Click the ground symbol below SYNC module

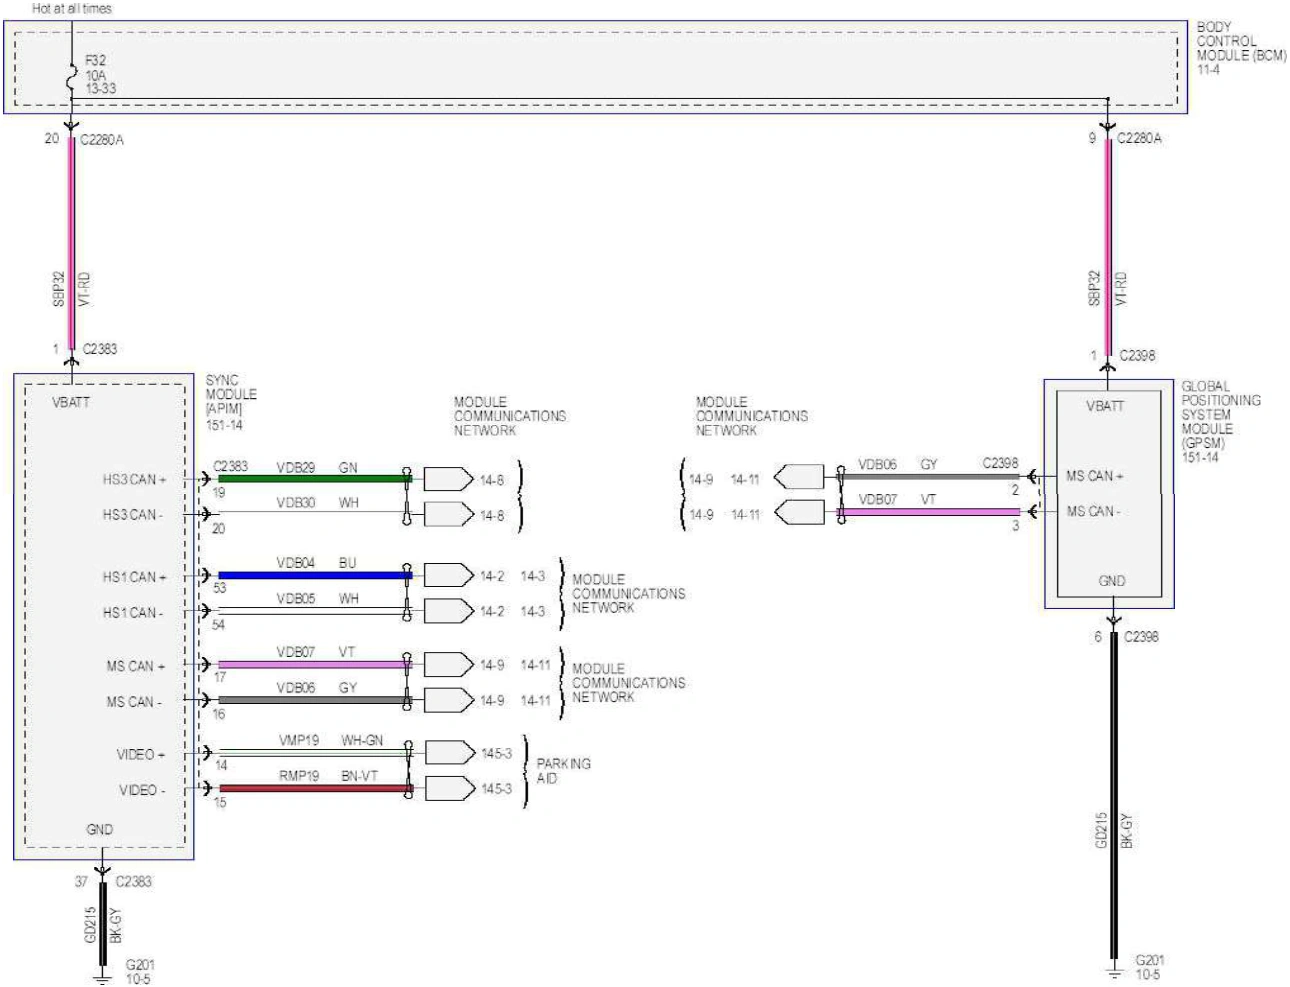point(101,978)
